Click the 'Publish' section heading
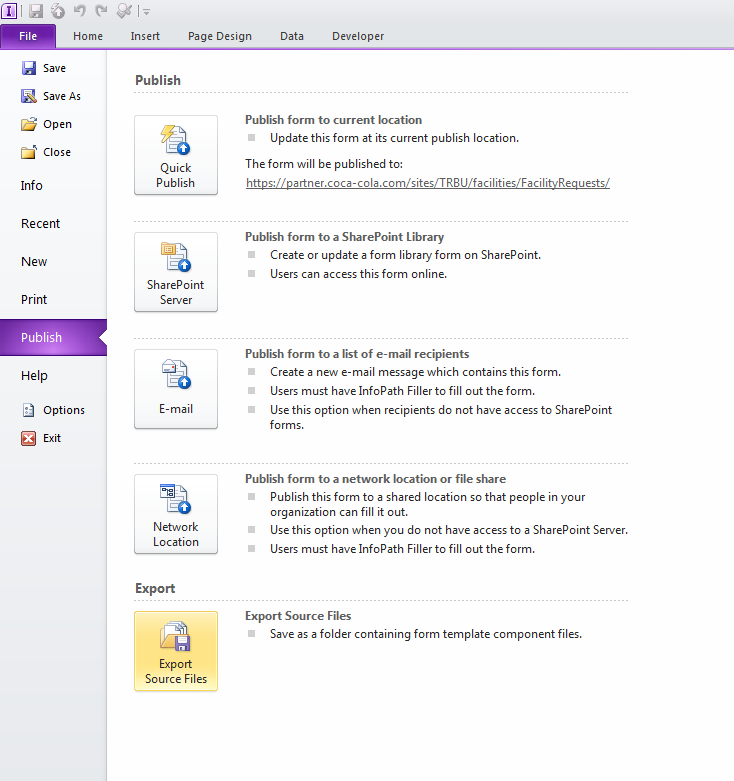Image resolution: width=734 pixels, height=781 pixels. (x=158, y=80)
